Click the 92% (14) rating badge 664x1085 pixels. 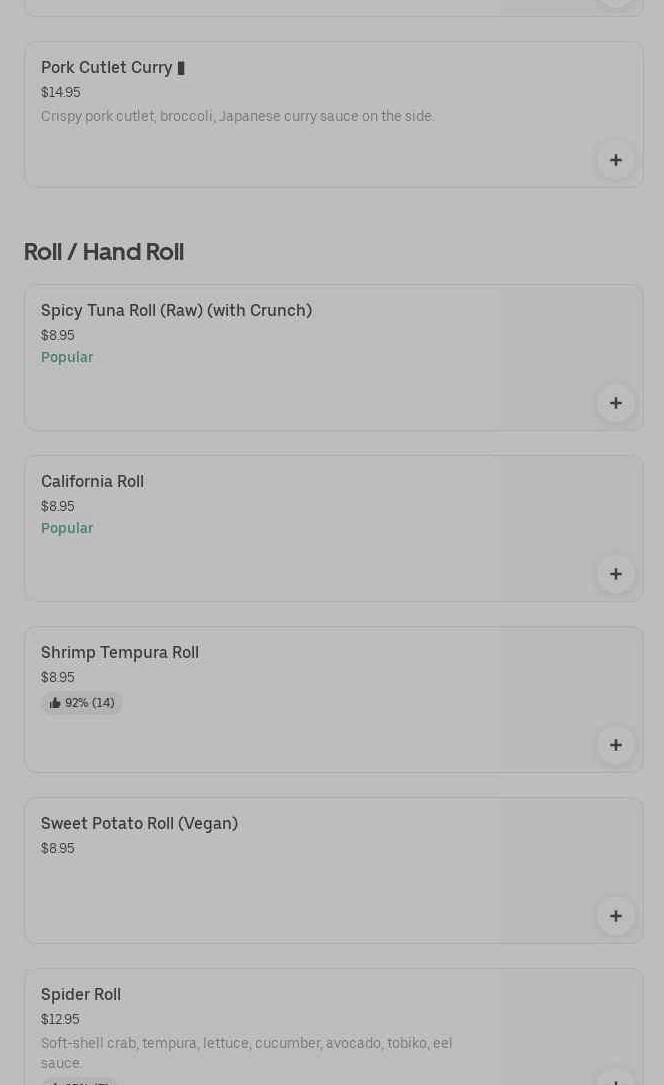(82, 703)
